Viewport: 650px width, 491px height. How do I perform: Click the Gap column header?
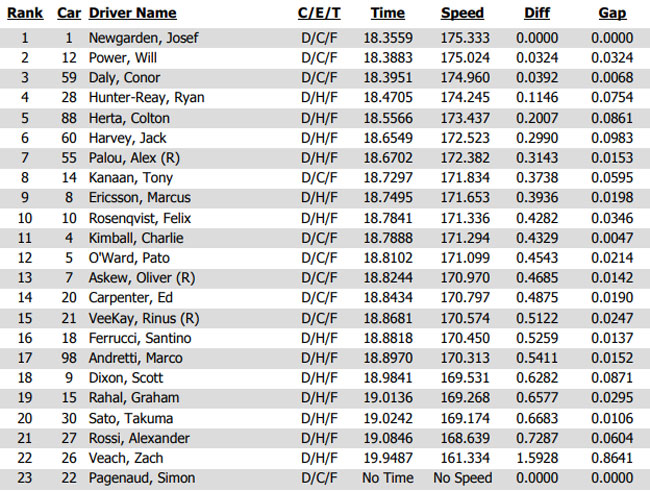612,13
